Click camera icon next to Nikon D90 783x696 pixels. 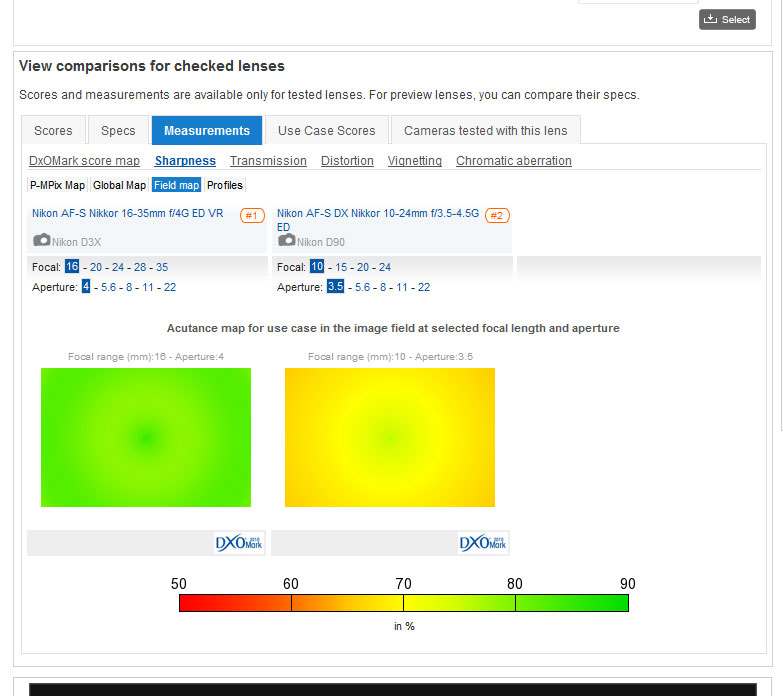[287, 240]
